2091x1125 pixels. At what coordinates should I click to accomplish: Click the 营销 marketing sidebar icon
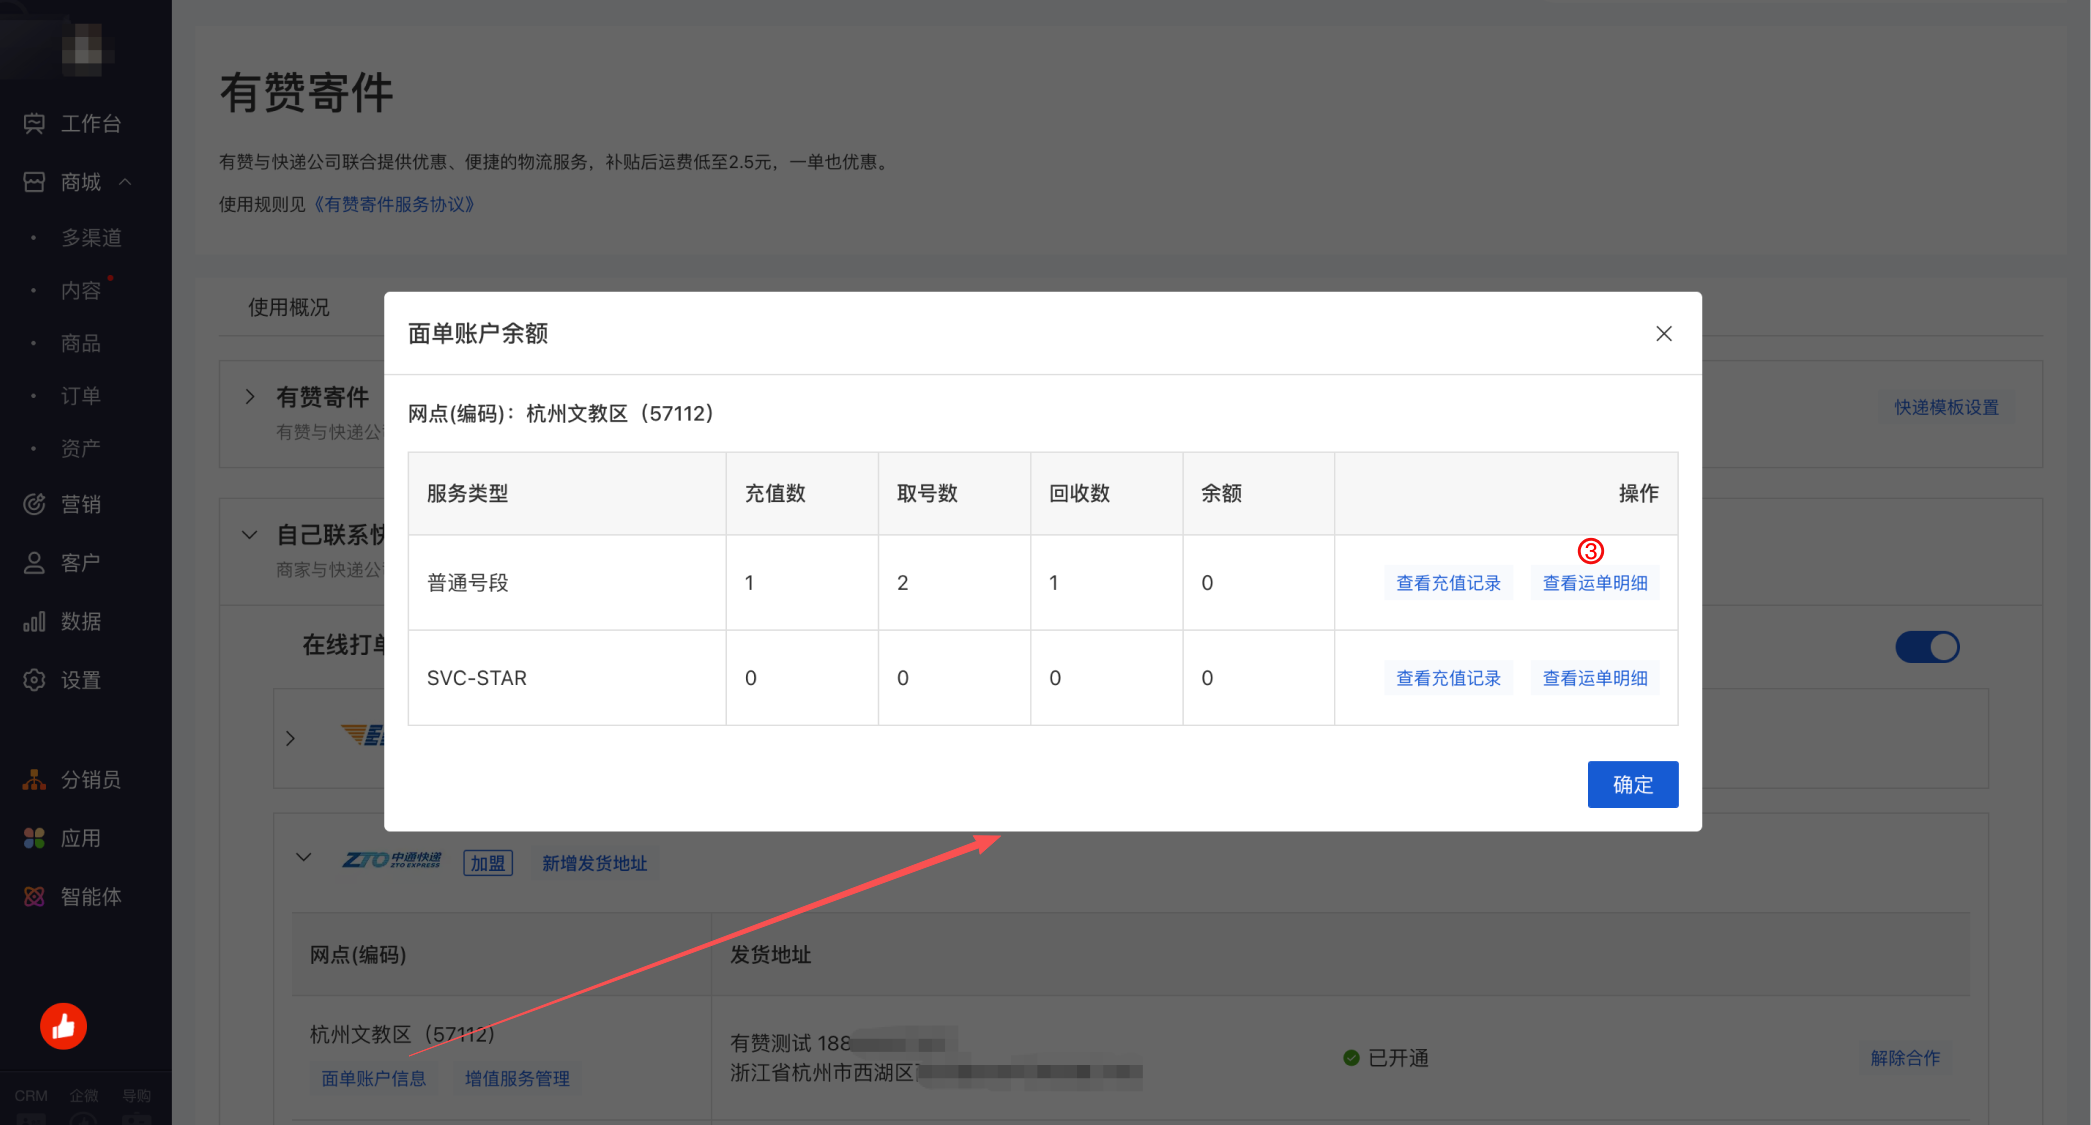[x=34, y=504]
